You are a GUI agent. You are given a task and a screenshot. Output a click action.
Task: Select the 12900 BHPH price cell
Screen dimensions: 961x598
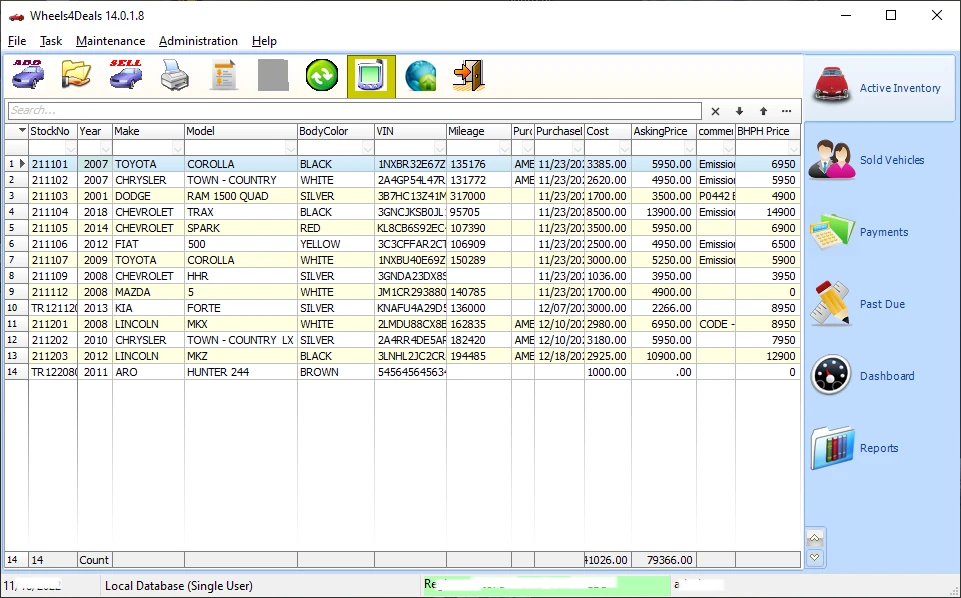[x=768, y=356]
